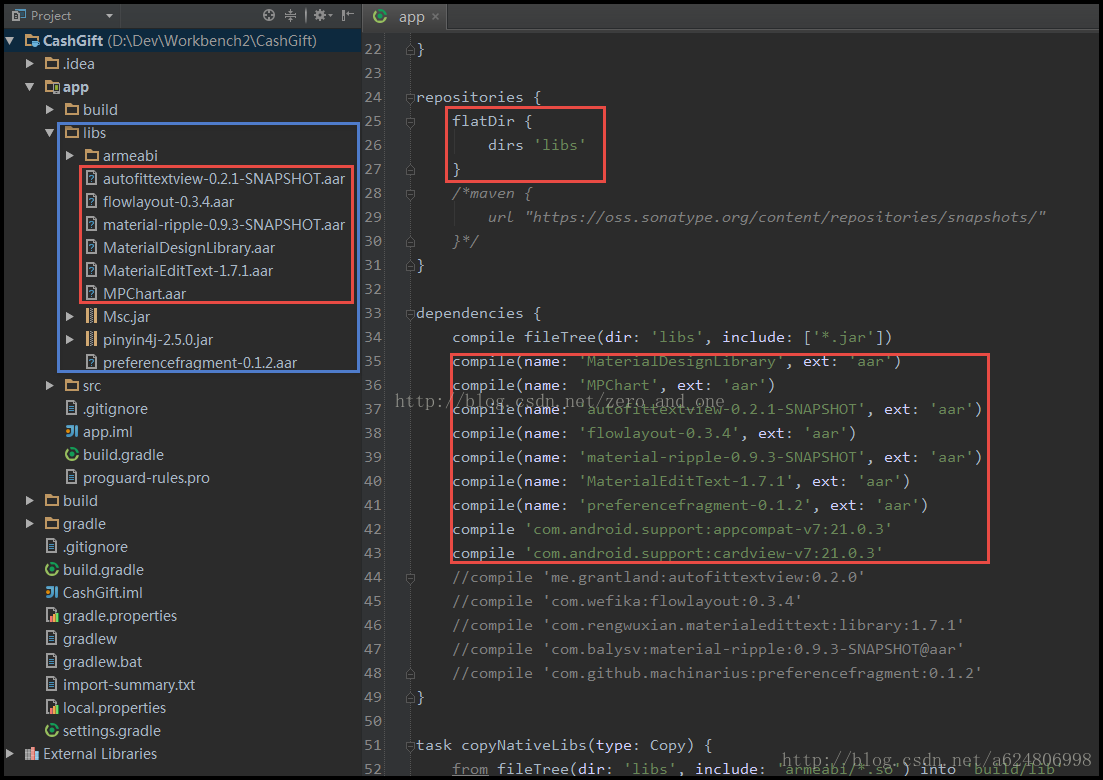Select preferencefragment-0.1.2.aar file
The image size is (1103, 780).
click(200, 363)
